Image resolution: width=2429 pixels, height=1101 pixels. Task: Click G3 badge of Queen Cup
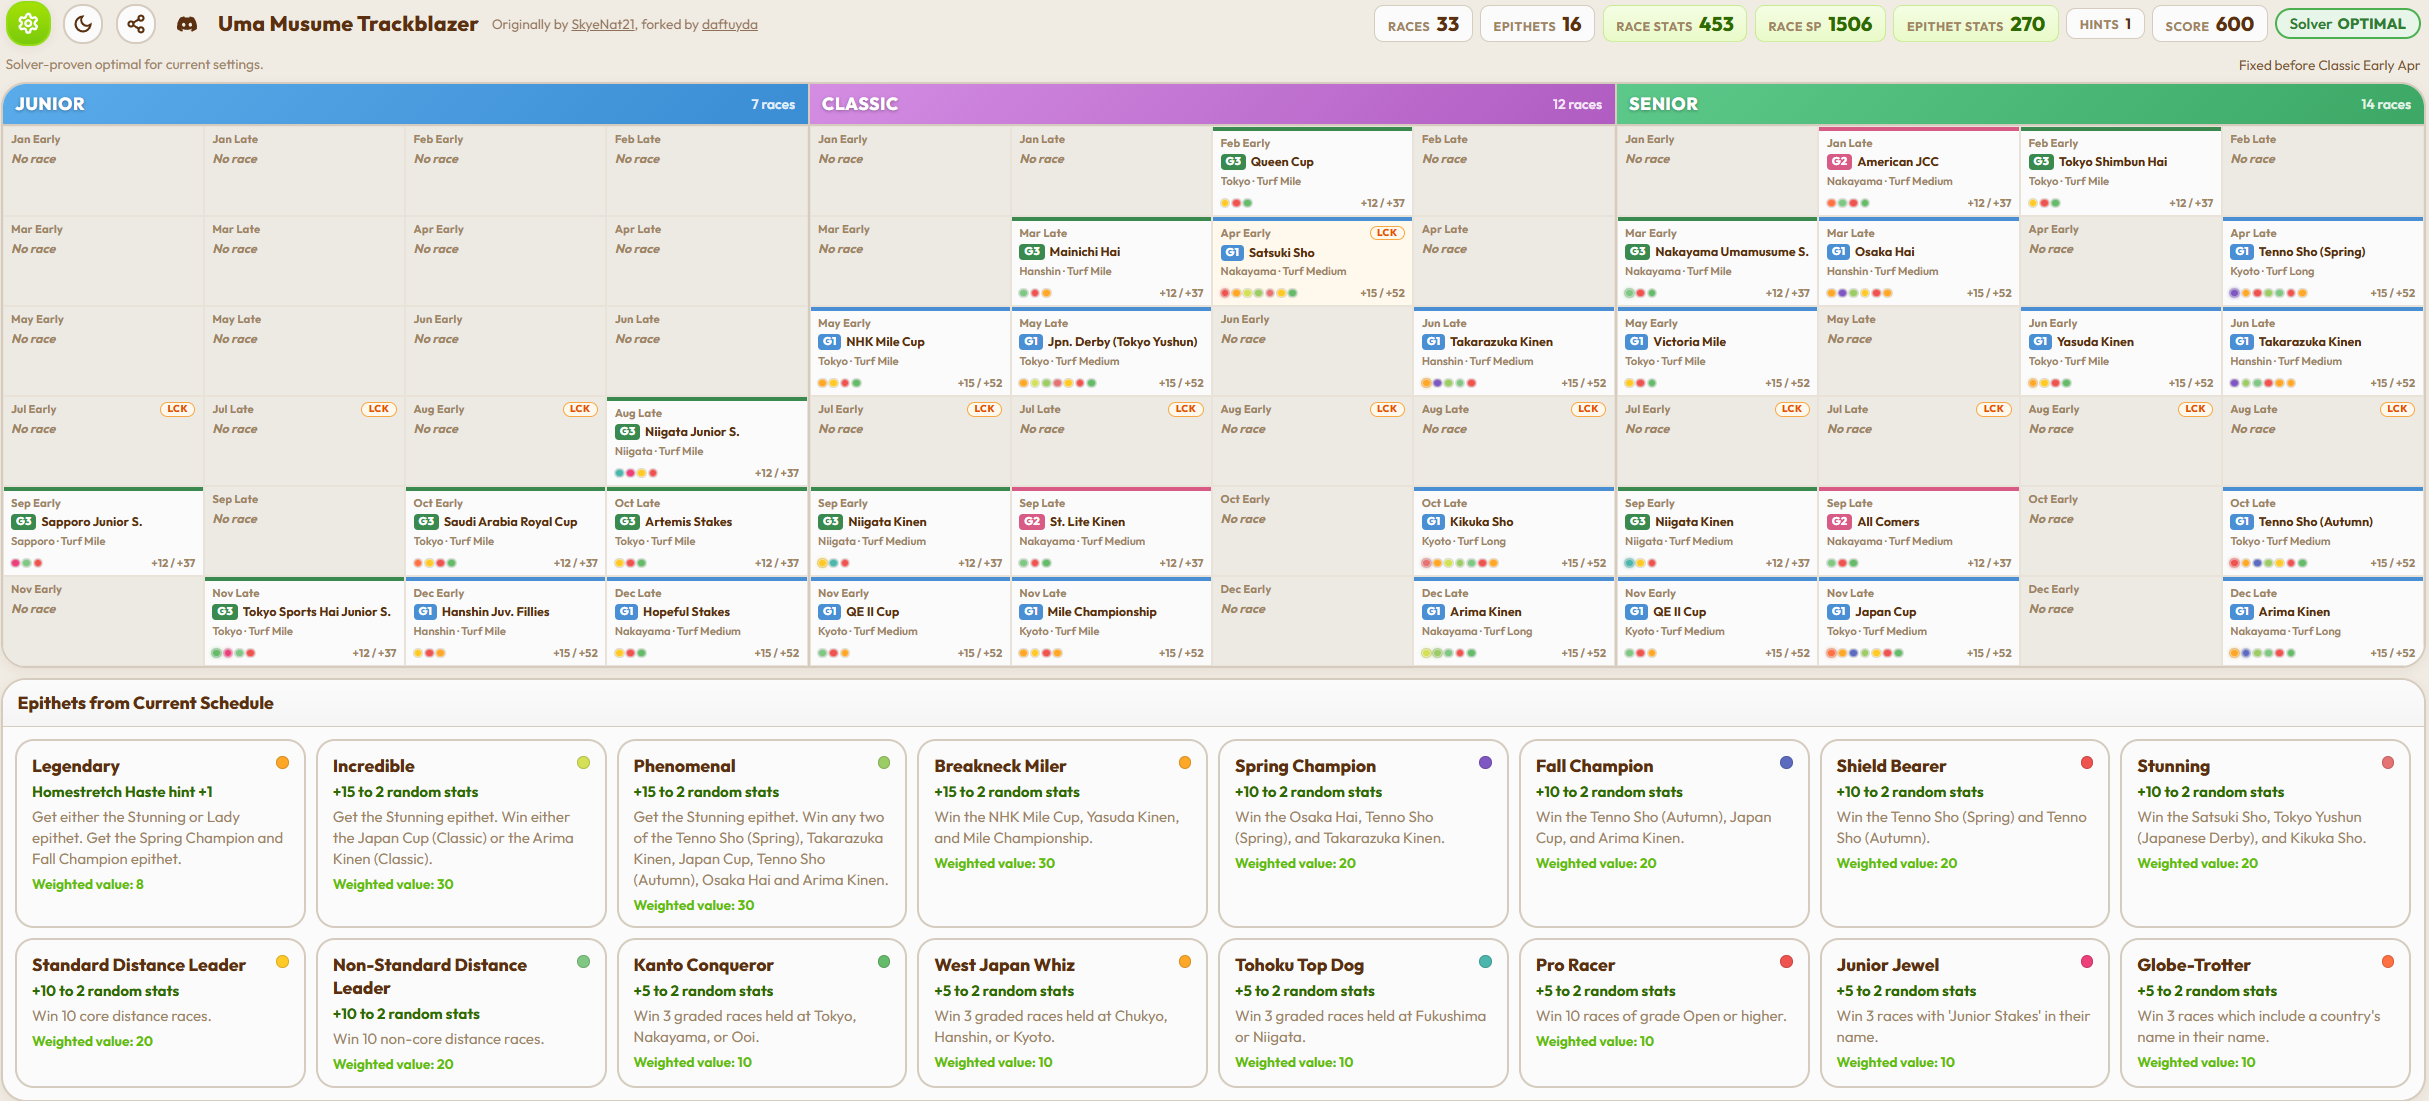coord(1232,162)
